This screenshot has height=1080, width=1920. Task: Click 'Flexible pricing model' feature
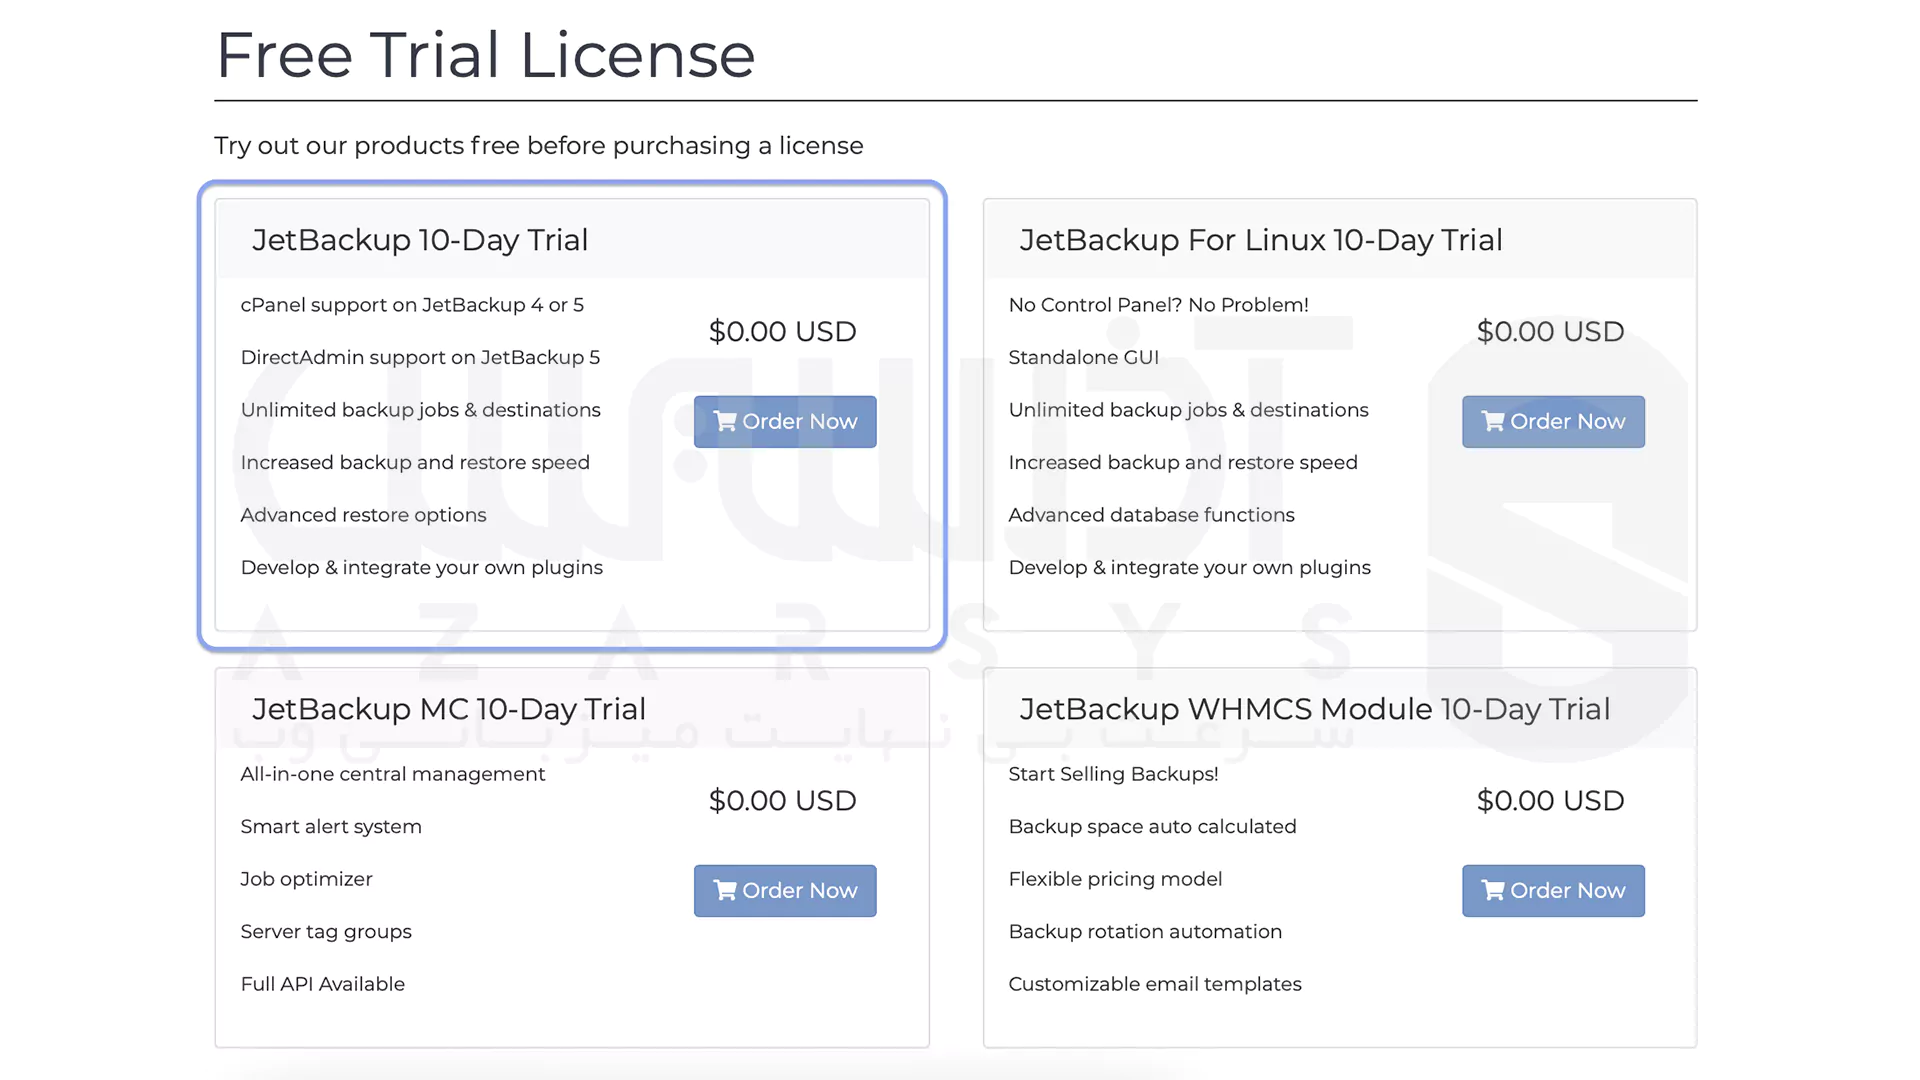(1115, 879)
